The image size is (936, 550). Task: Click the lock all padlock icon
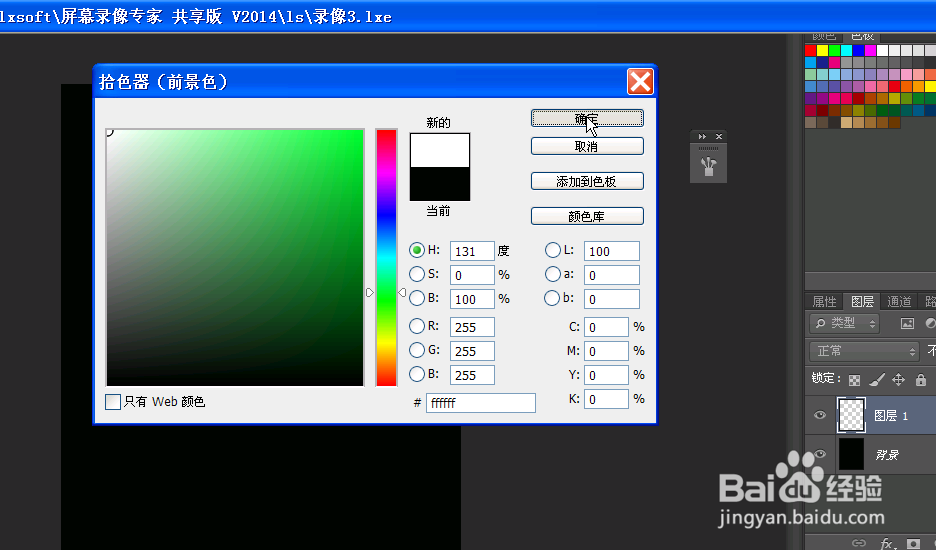click(921, 379)
